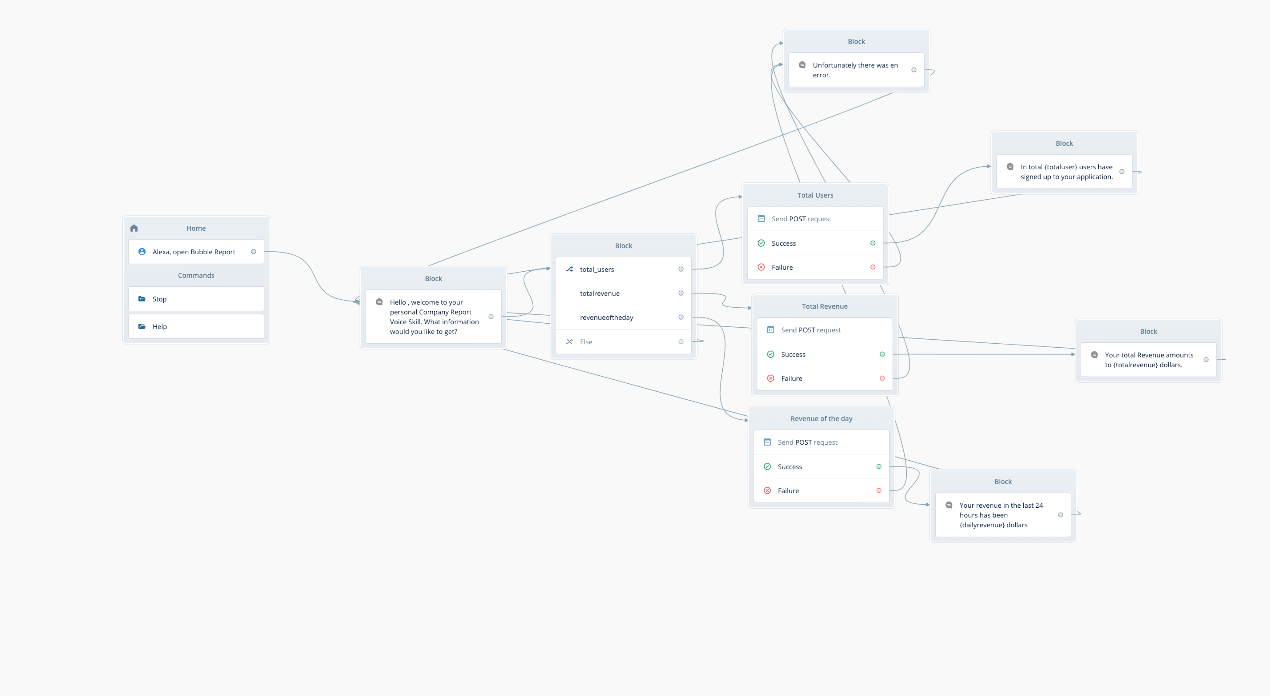Select the Help command
The height and width of the screenshot is (696, 1270).
tap(196, 326)
